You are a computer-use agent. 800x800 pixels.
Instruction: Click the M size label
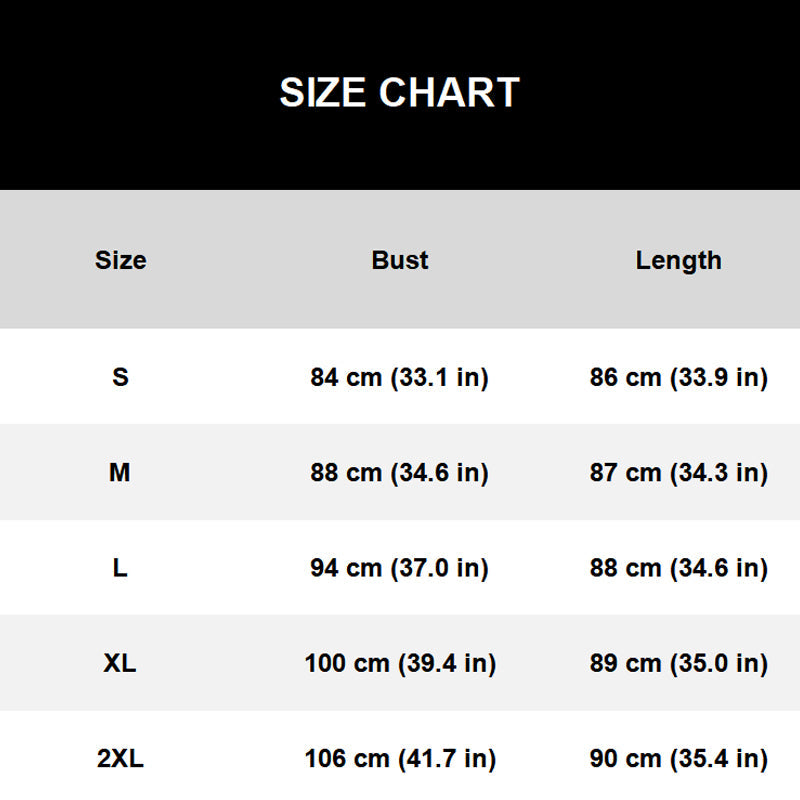(120, 472)
